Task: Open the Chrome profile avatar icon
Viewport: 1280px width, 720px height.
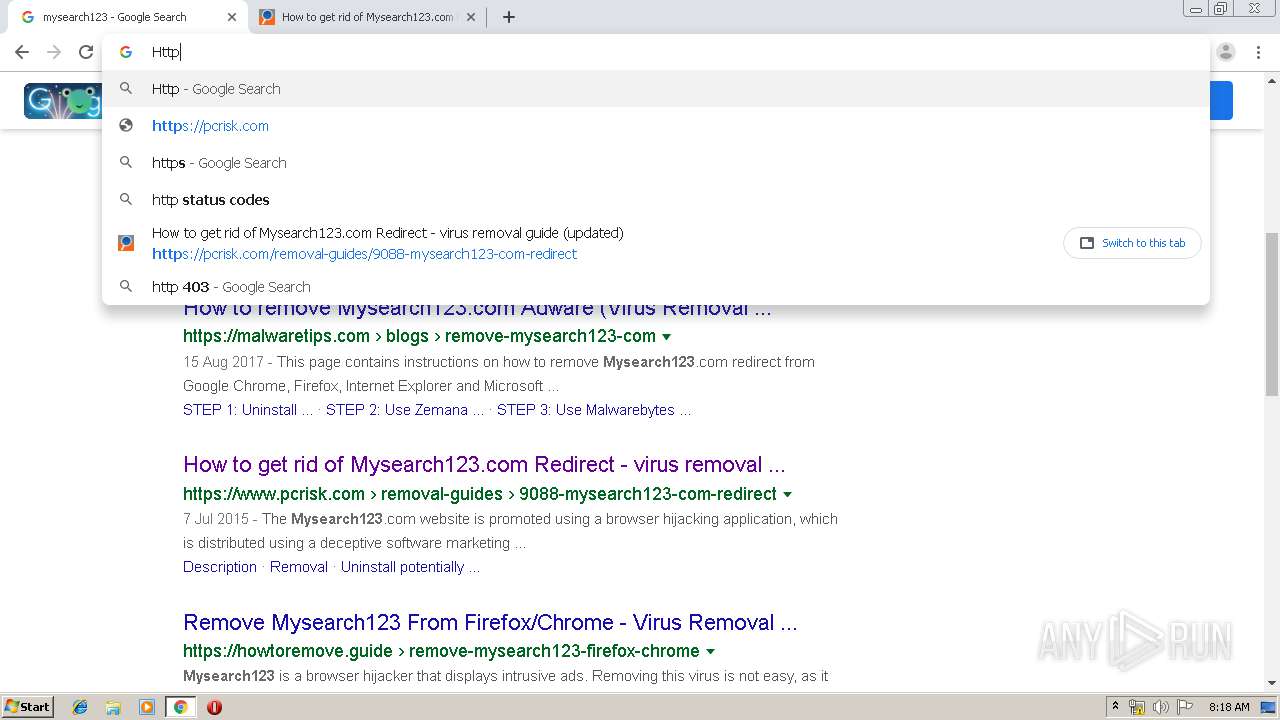Action: point(1226,52)
